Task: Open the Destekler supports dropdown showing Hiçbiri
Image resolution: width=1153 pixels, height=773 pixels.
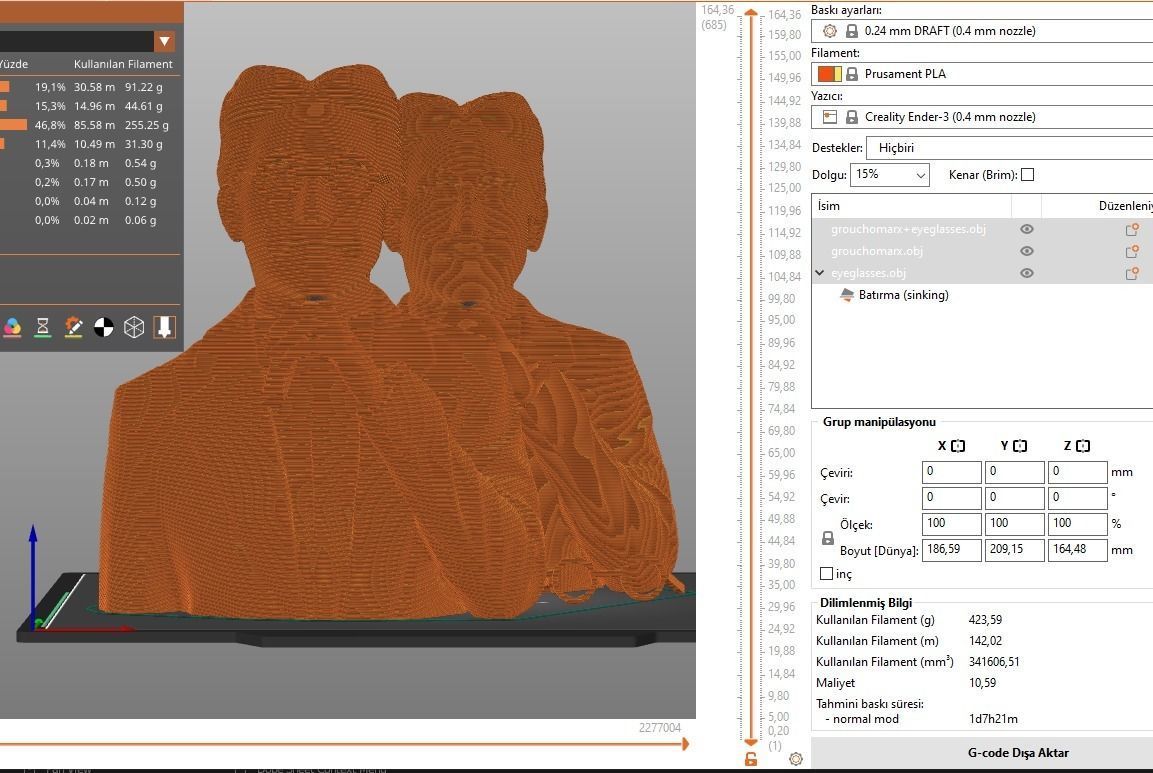Action: point(1010,148)
